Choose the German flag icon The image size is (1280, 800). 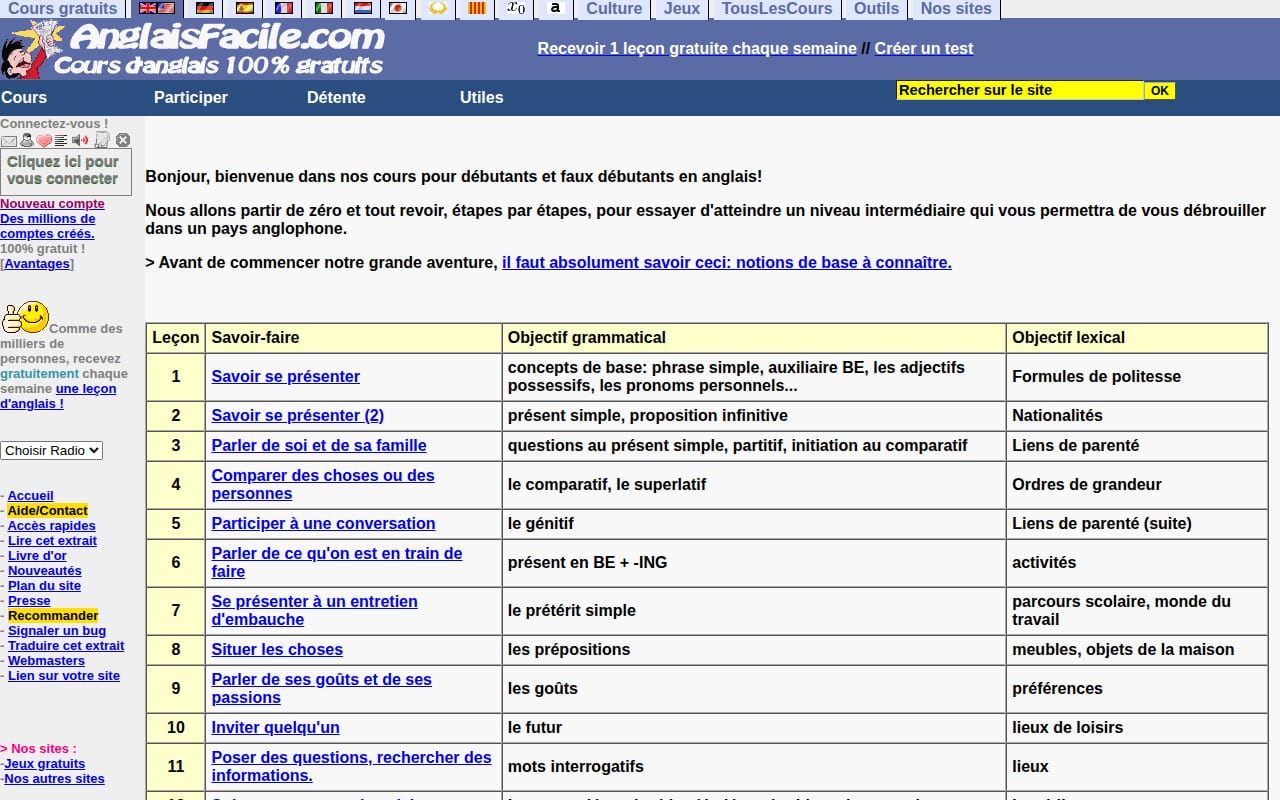204,8
